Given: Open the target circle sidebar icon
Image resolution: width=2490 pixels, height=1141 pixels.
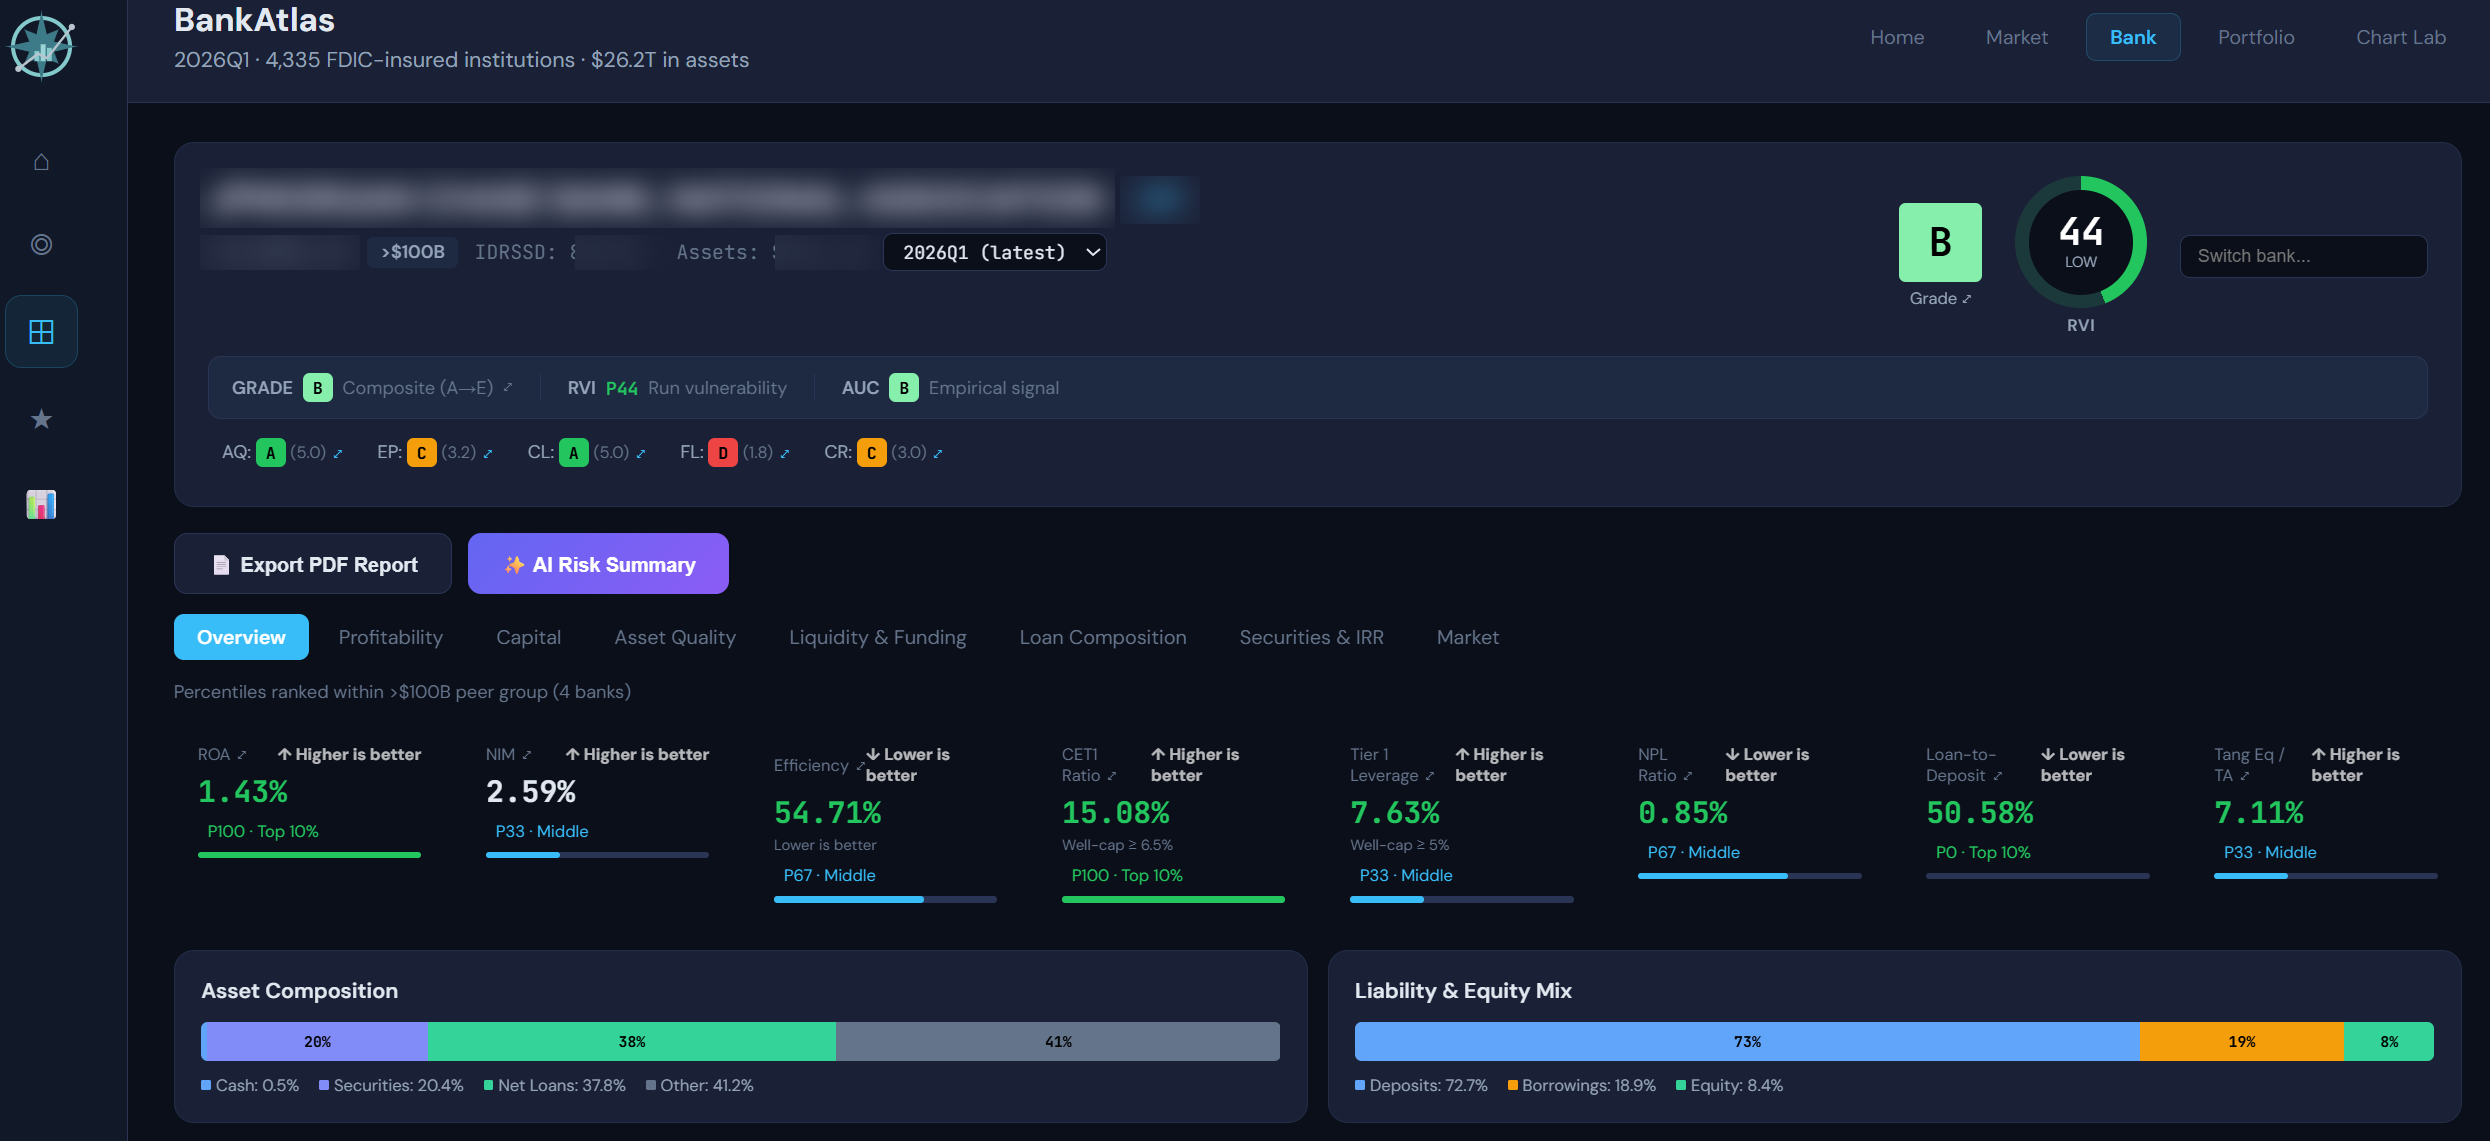Looking at the screenshot, I should point(41,244).
